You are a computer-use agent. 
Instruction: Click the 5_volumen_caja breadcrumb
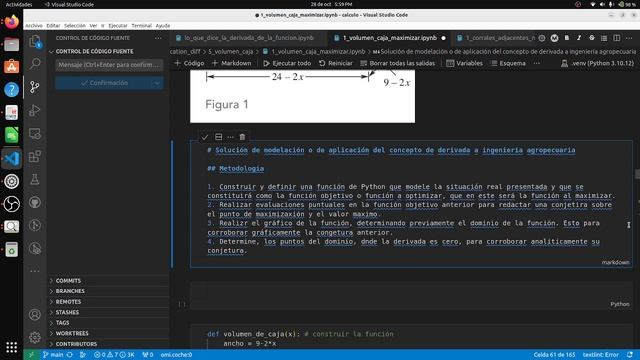[x=231, y=51]
